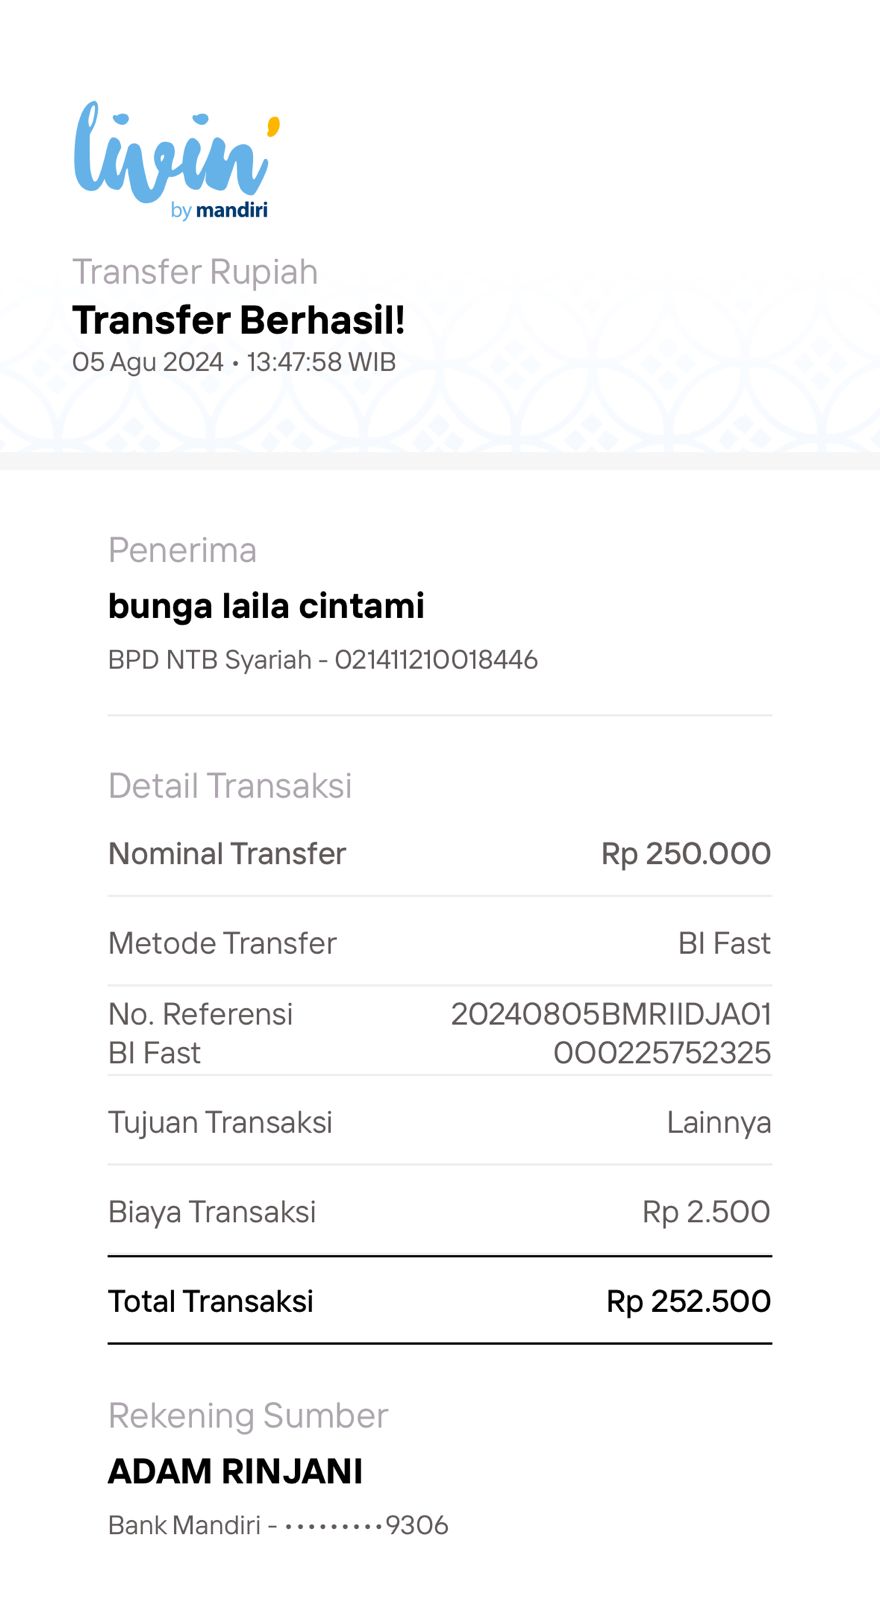The height and width of the screenshot is (1600, 880).
Task: Click the Metode Transfer label
Action: point(222,943)
